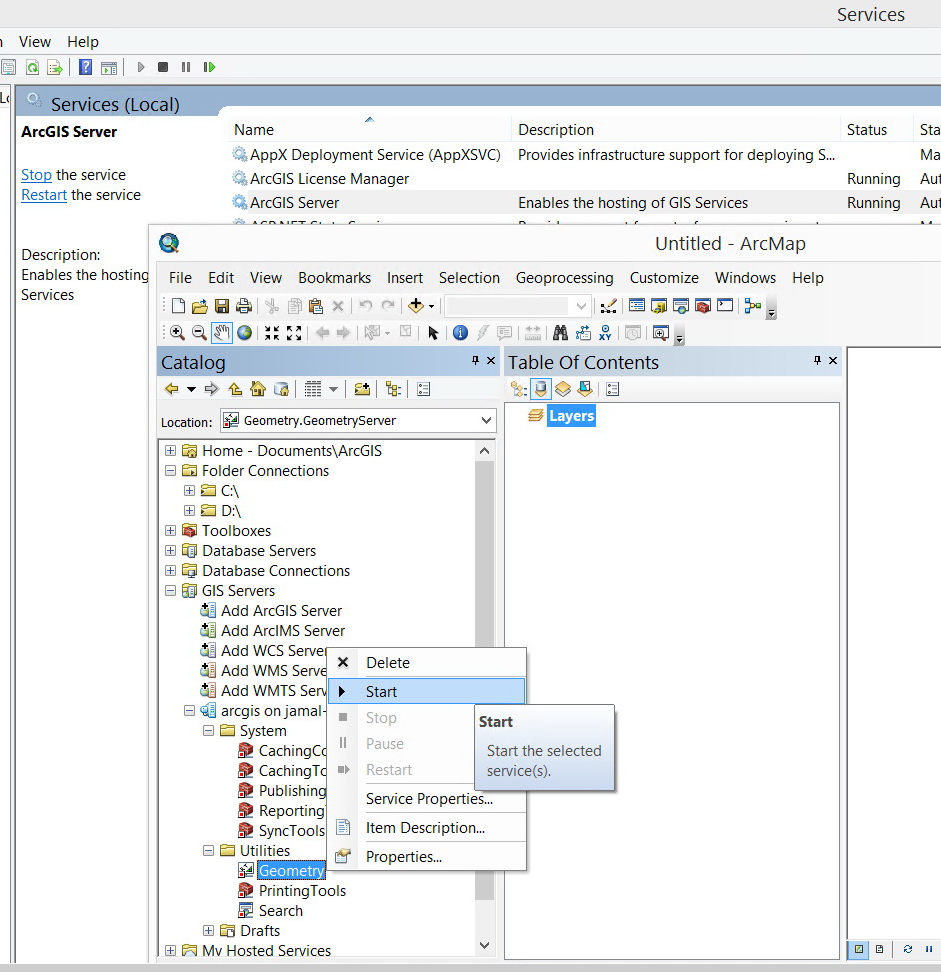Click Restart the service link in Services
This screenshot has height=972, width=941.
44,195
